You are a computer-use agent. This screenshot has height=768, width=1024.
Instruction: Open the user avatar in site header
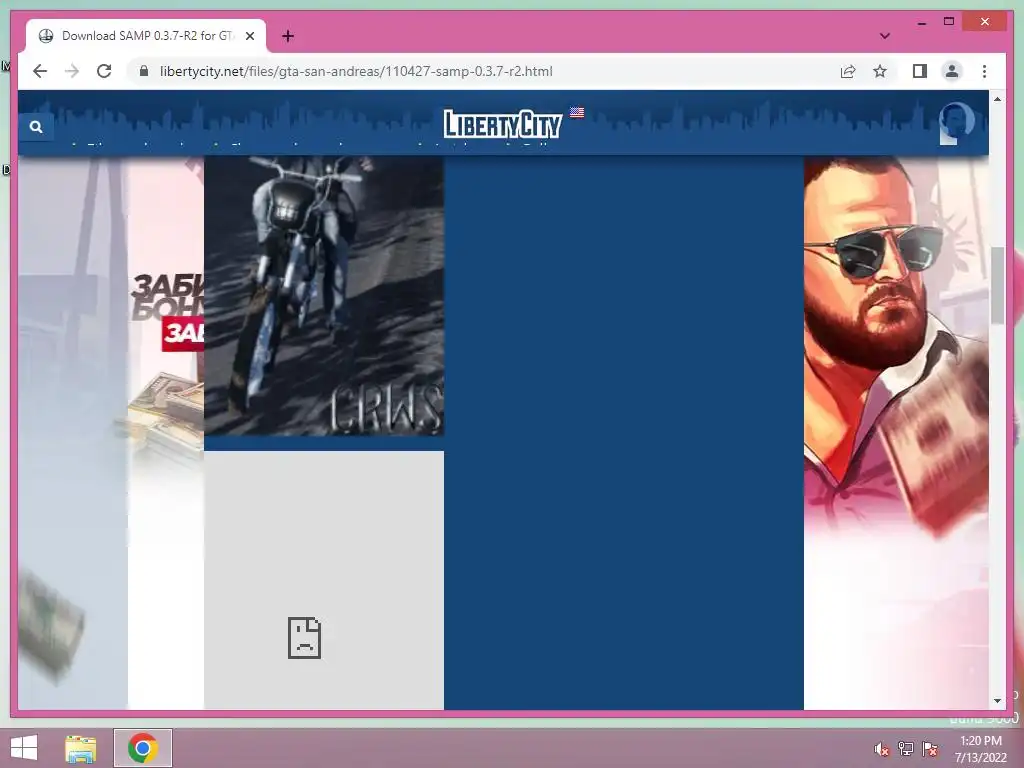[x=956, y=123]
